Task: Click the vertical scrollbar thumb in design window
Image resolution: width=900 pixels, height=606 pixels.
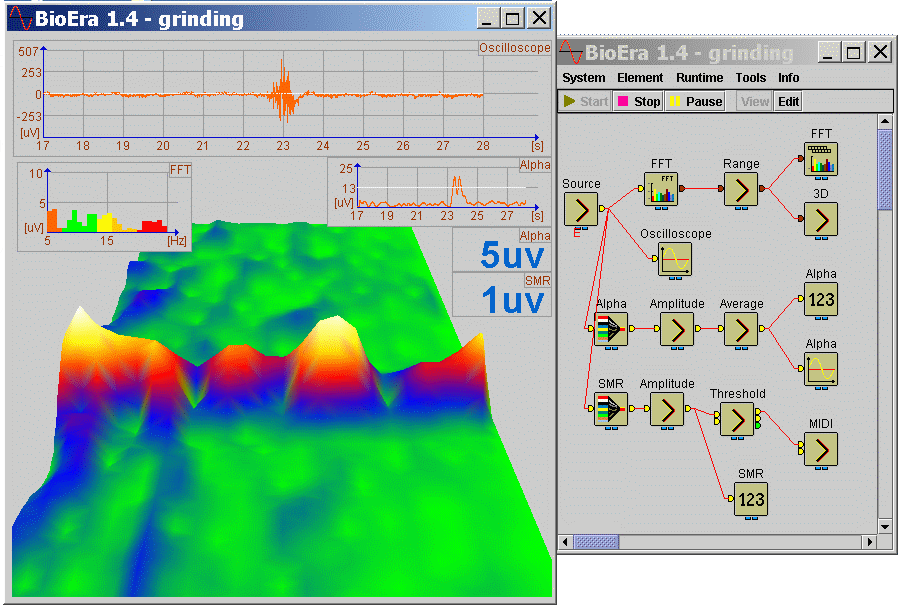Action: [885, 170]
